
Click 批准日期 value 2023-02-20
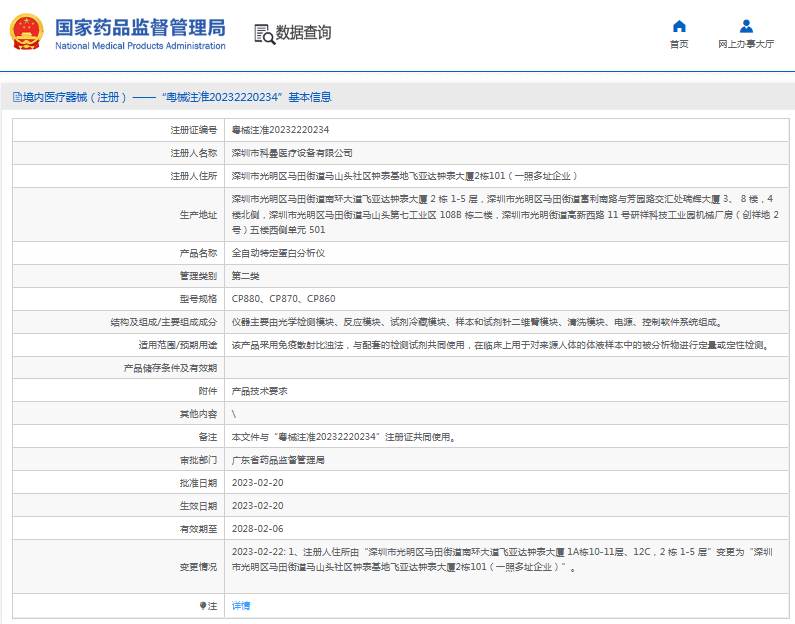258,483
